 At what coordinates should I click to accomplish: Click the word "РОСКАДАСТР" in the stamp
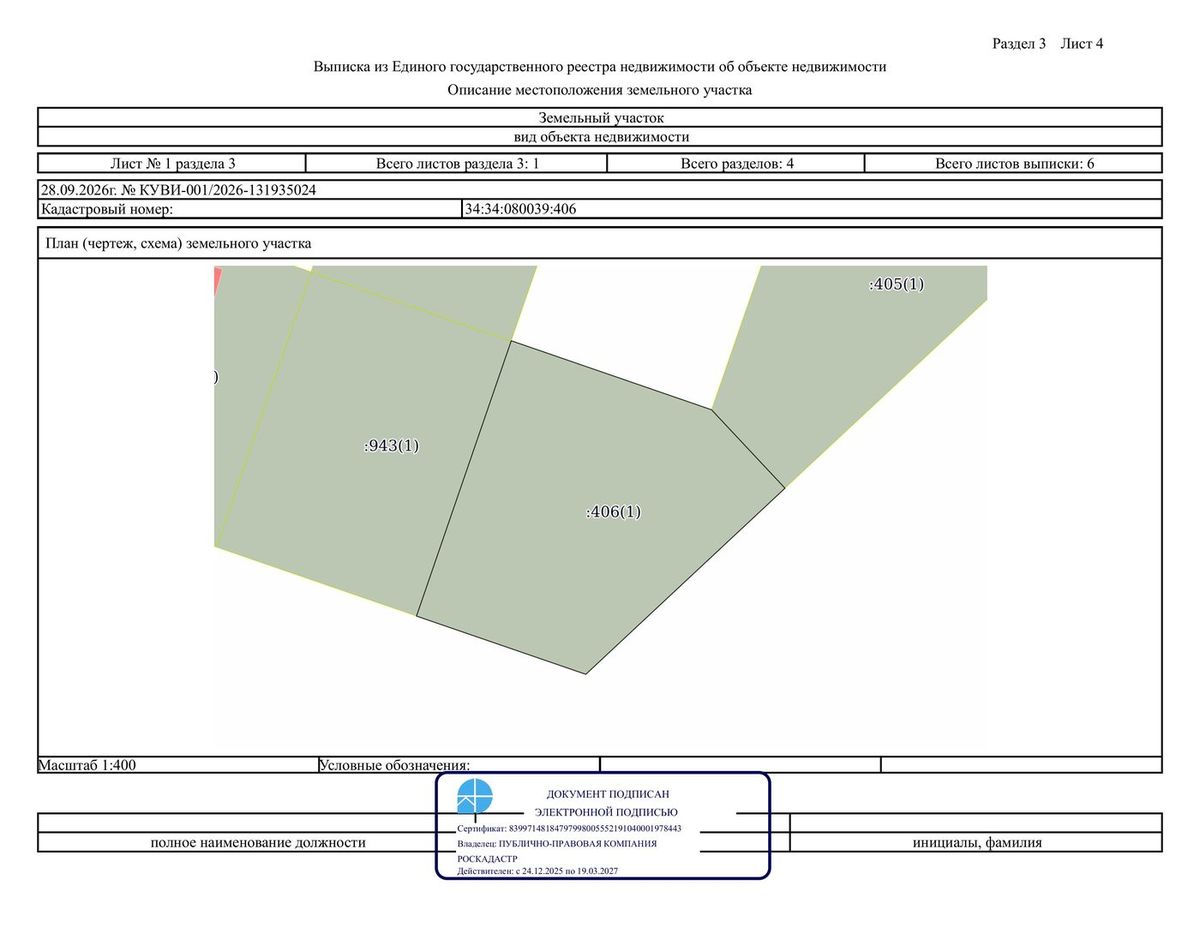487,858
